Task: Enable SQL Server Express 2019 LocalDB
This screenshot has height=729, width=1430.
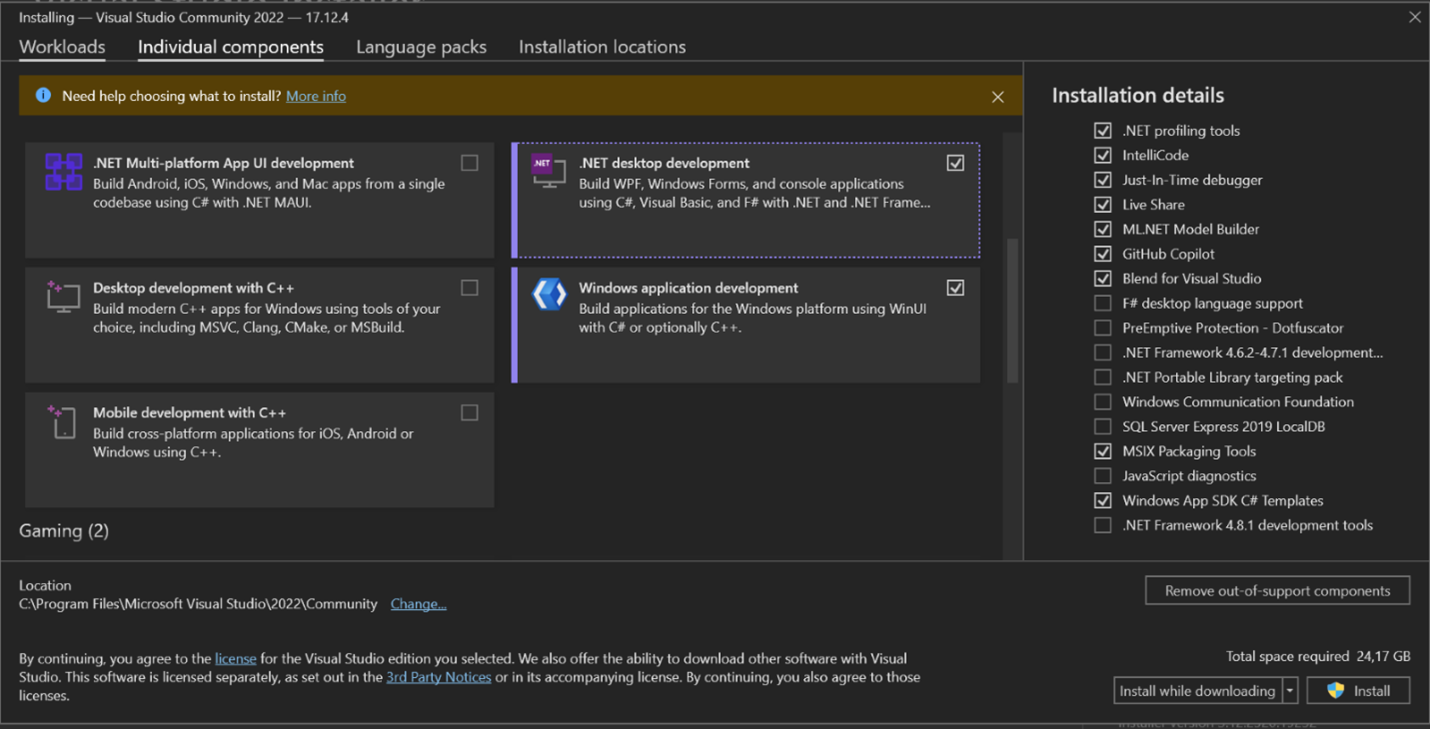Action: pos(1102,426)
